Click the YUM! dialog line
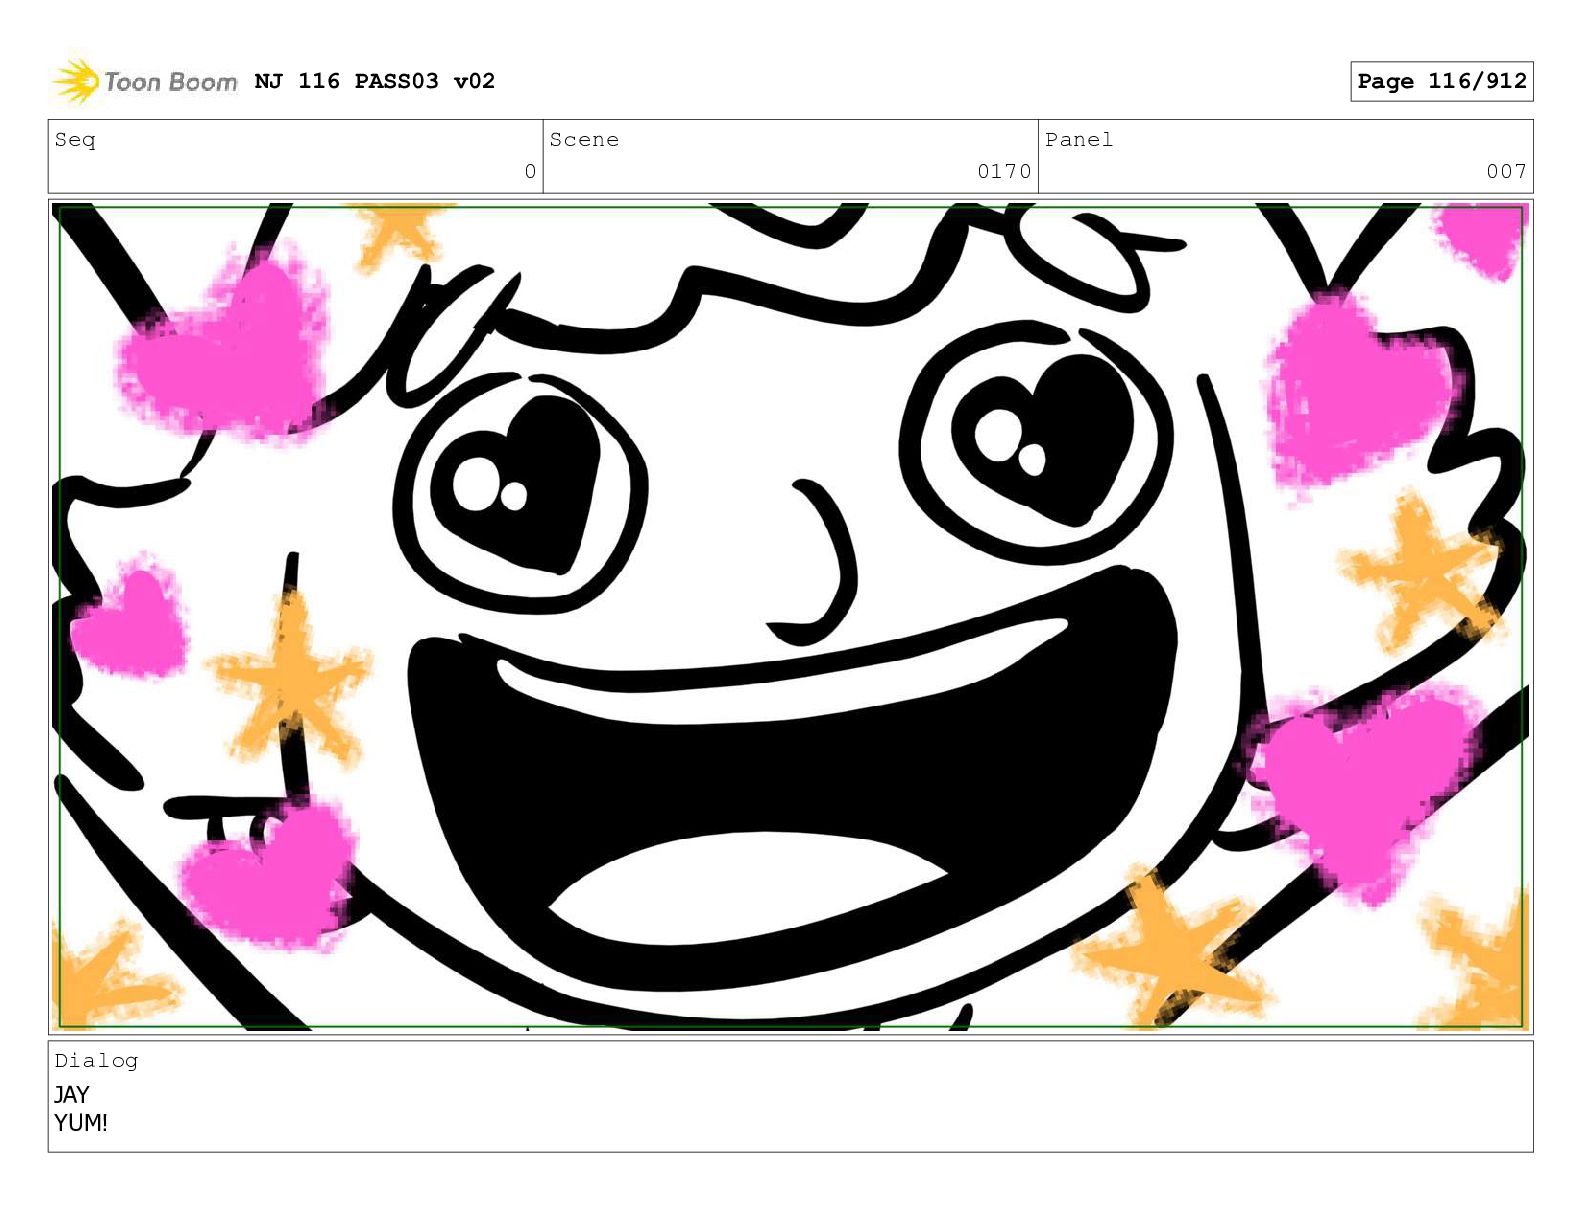This screenshot has width=1584, height=1224. click(x=81, y=1123)
